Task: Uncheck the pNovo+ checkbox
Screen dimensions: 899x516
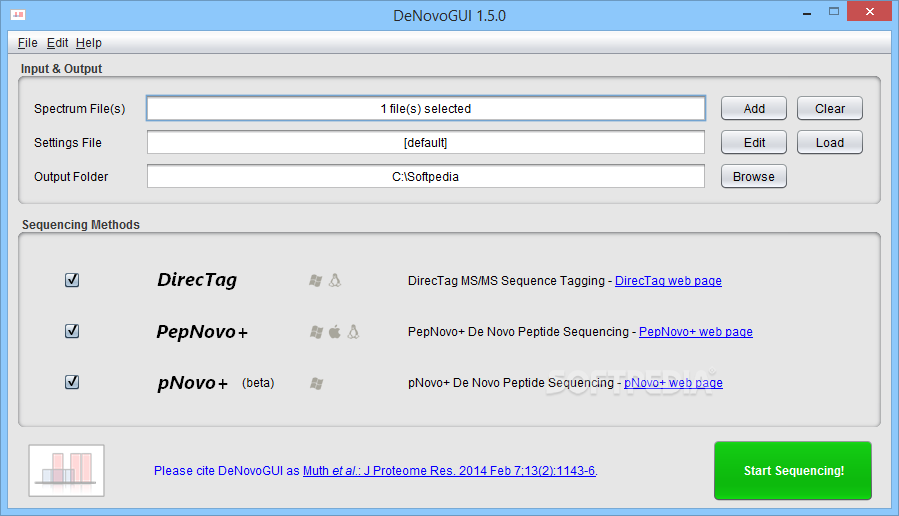Action: 72,382
